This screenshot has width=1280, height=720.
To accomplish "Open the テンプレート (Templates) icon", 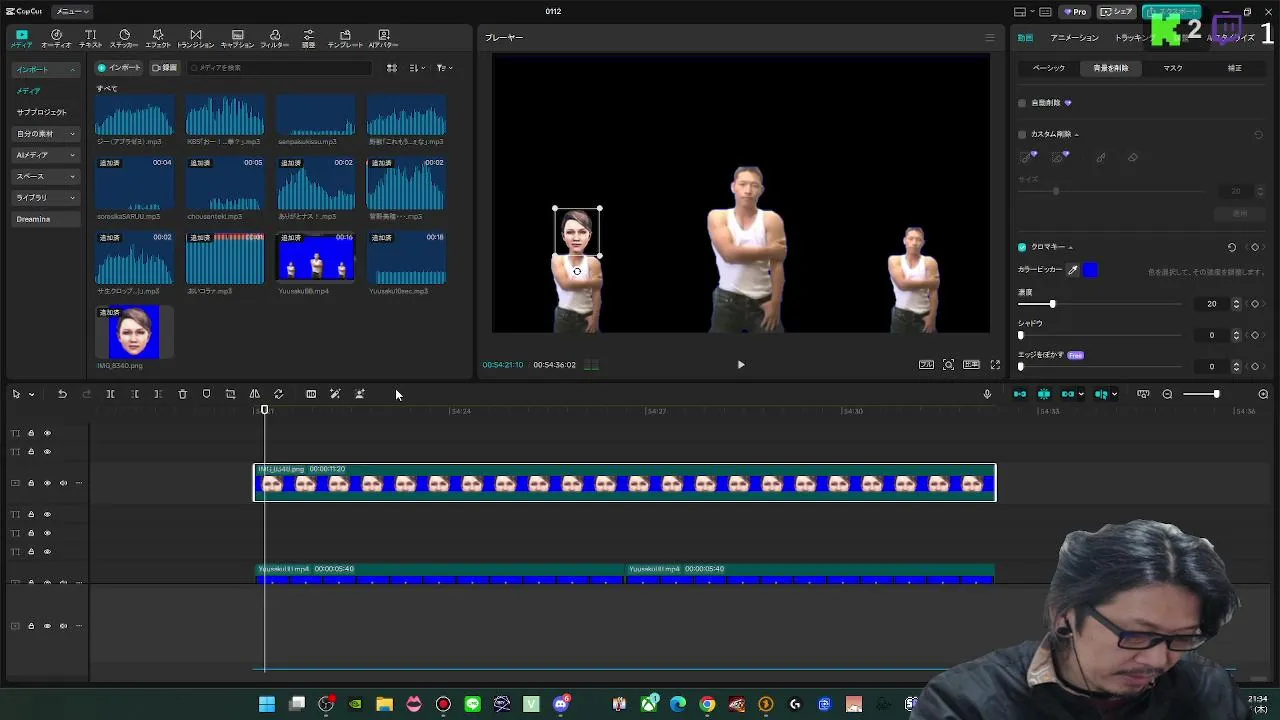I will (x=345, y=38).
